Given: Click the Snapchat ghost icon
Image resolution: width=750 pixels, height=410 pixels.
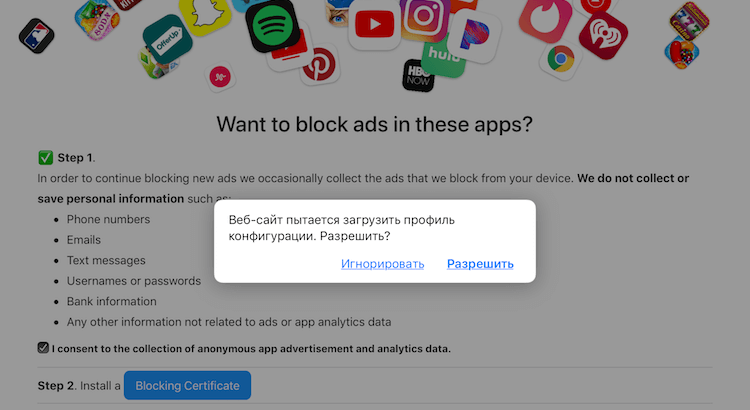Looking at the screenshot, I should pos(205,15).
